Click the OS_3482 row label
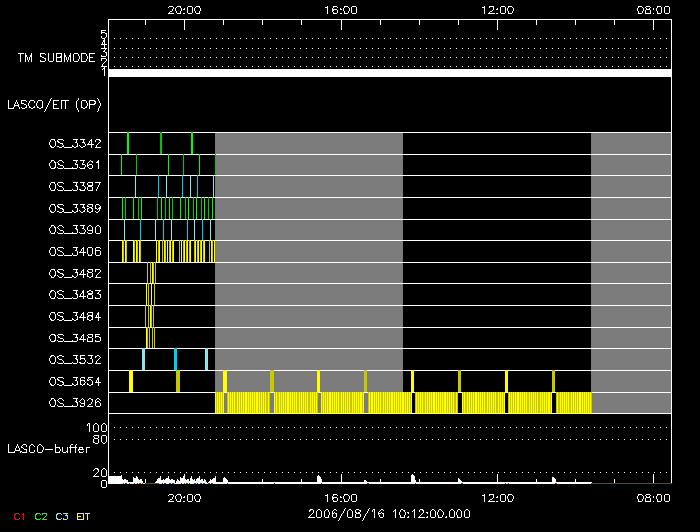The height and width of the screenshot is (532, 700). [x=74, y=273]
